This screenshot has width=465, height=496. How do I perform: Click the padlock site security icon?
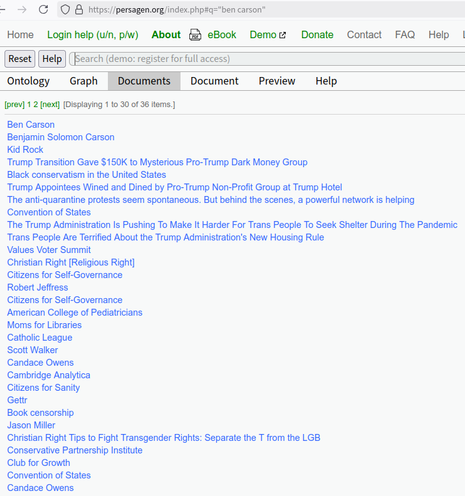coord(79,9)
